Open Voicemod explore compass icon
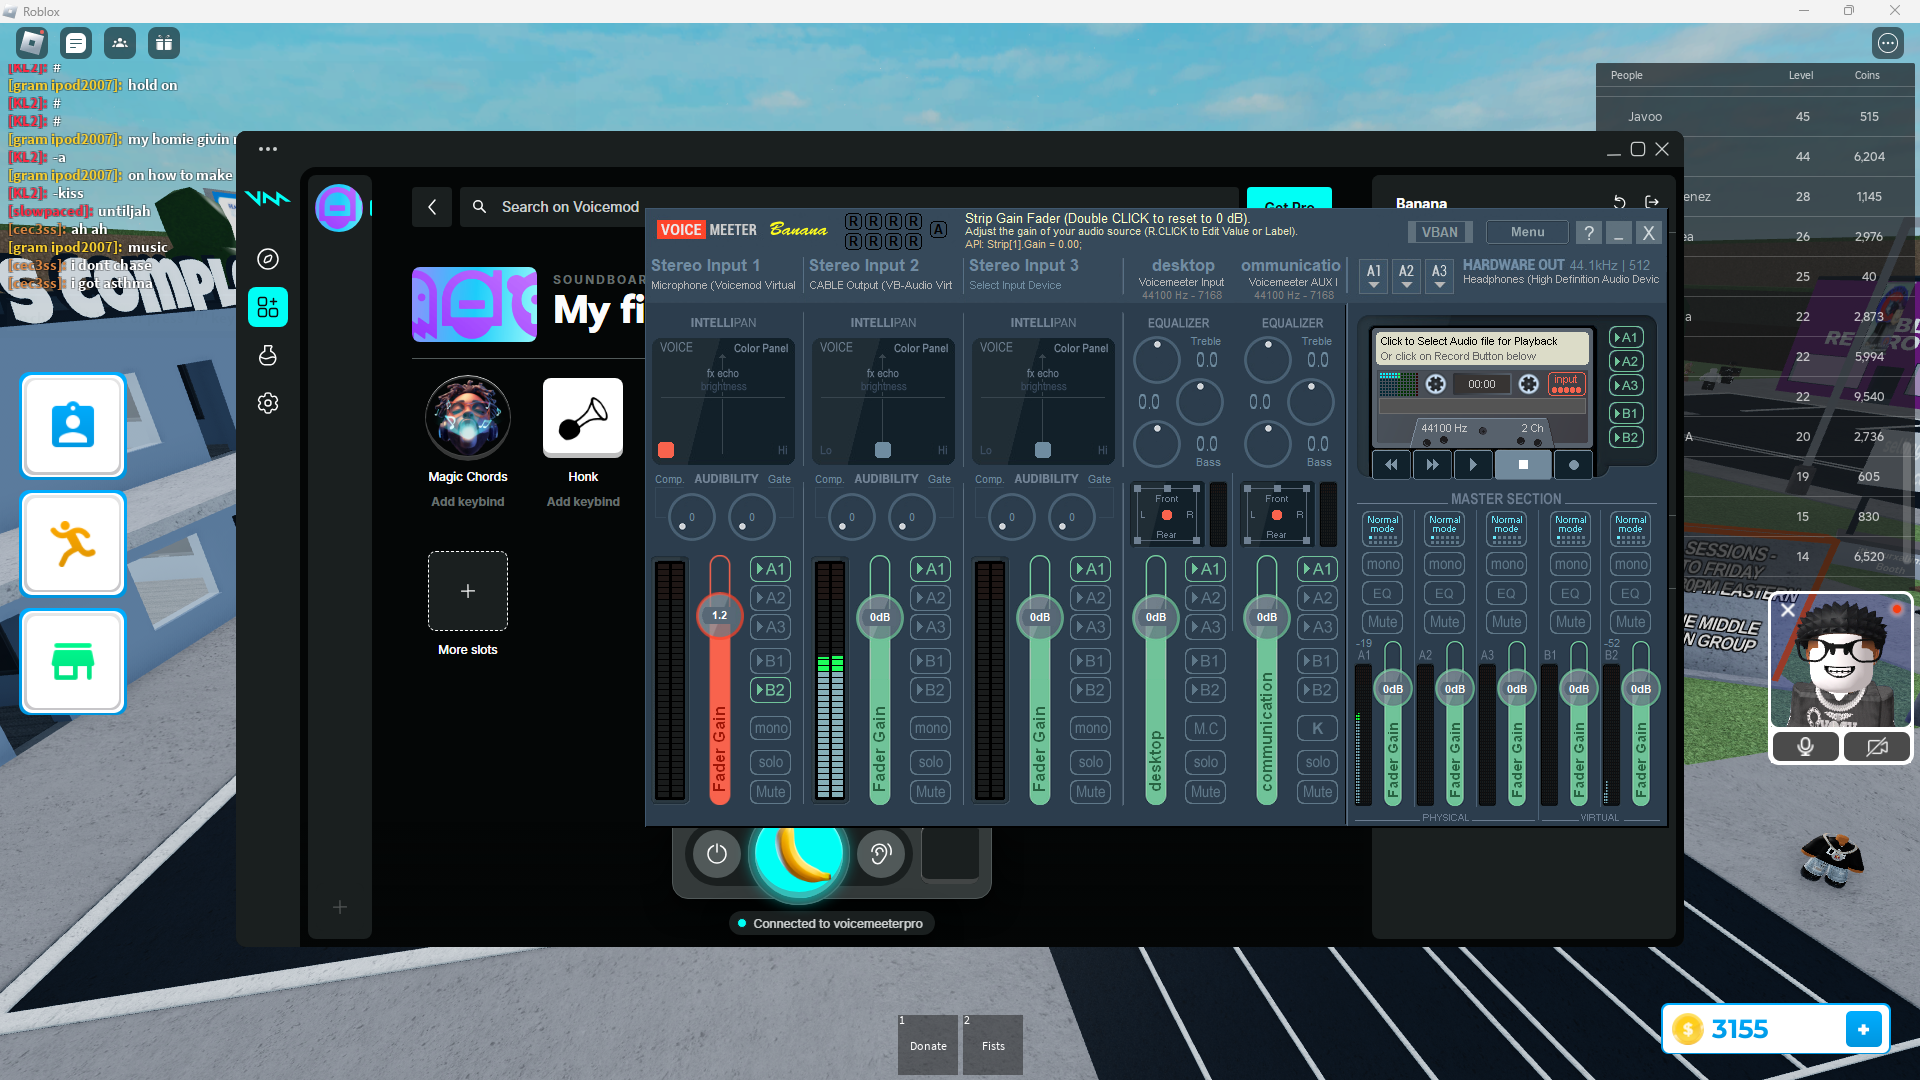1920x1080 pixels. 268,259
